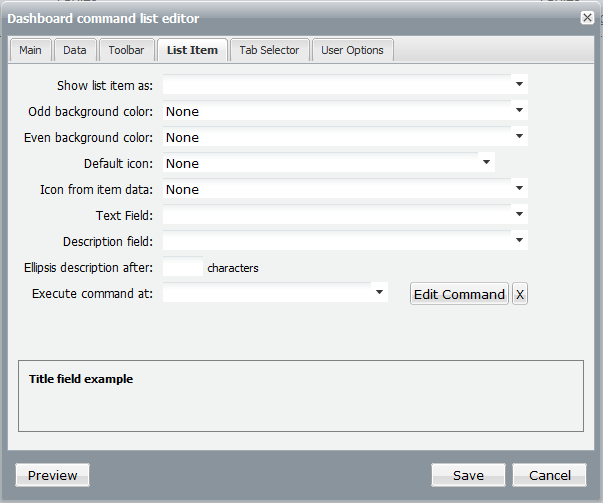
Task: Clear command using the X button
Action: pos(520,294)
